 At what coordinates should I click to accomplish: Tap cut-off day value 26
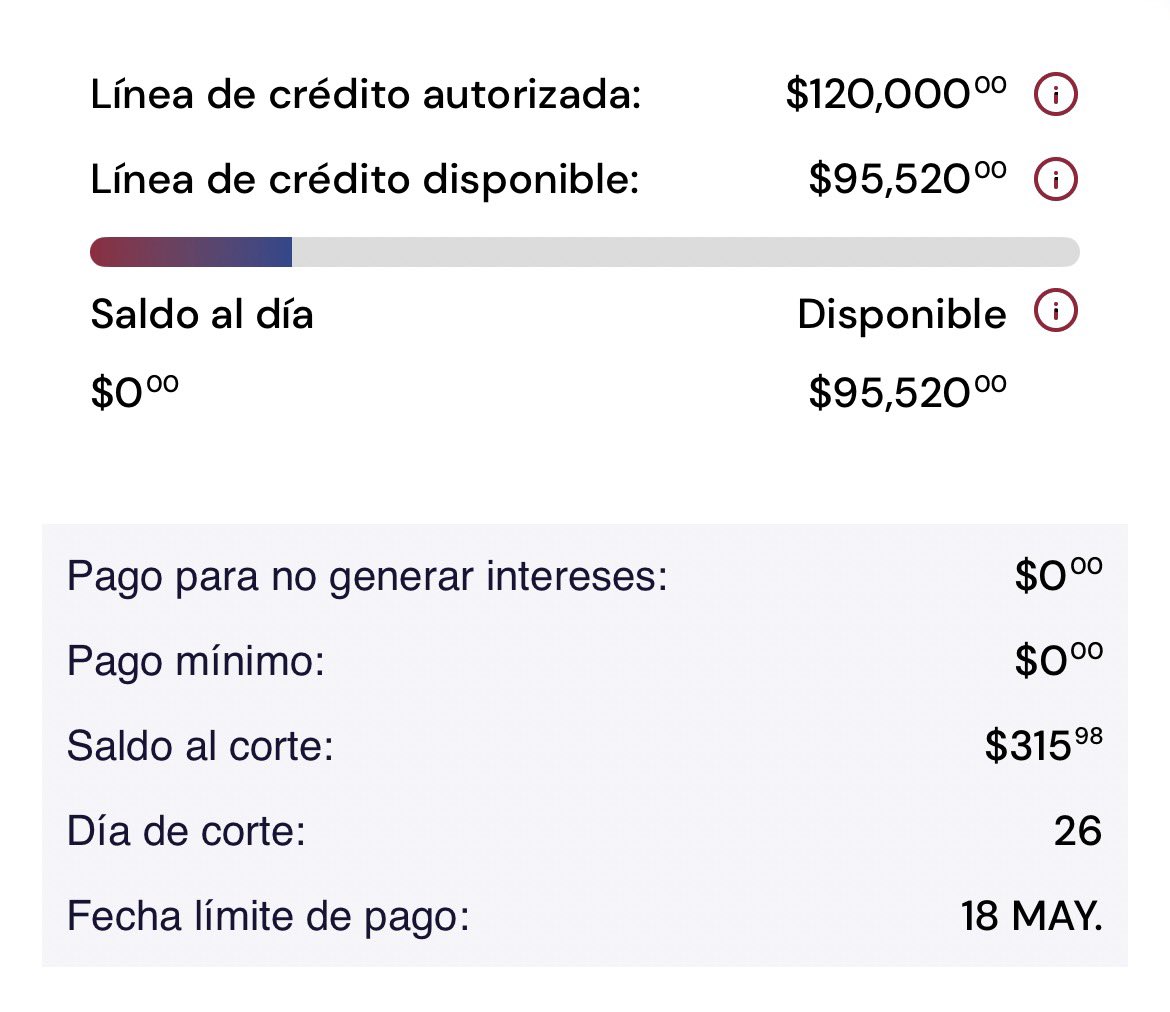click(1077, 831)
